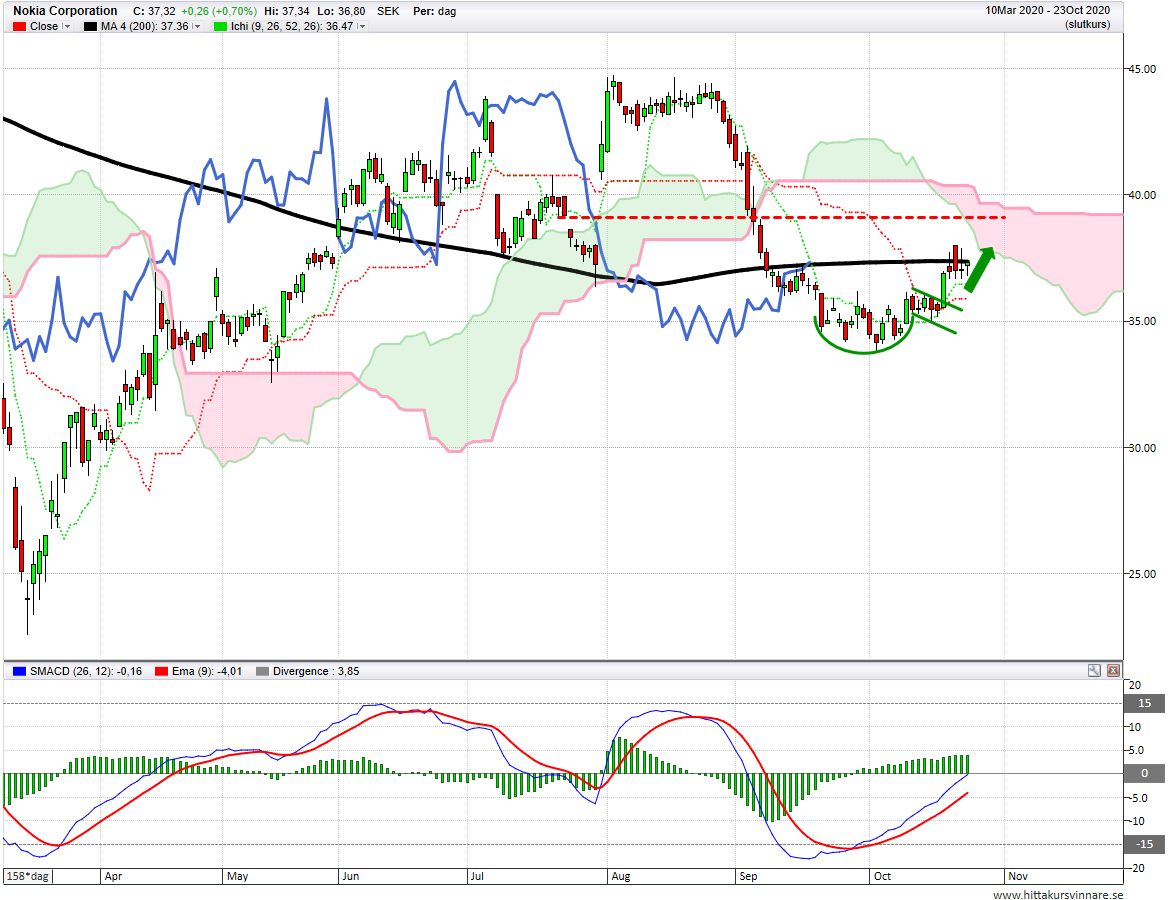The height and width of the screenshot is (900, 1168).
Task: Click the Oct label on the time axis
Action: [x=882, y=876]
